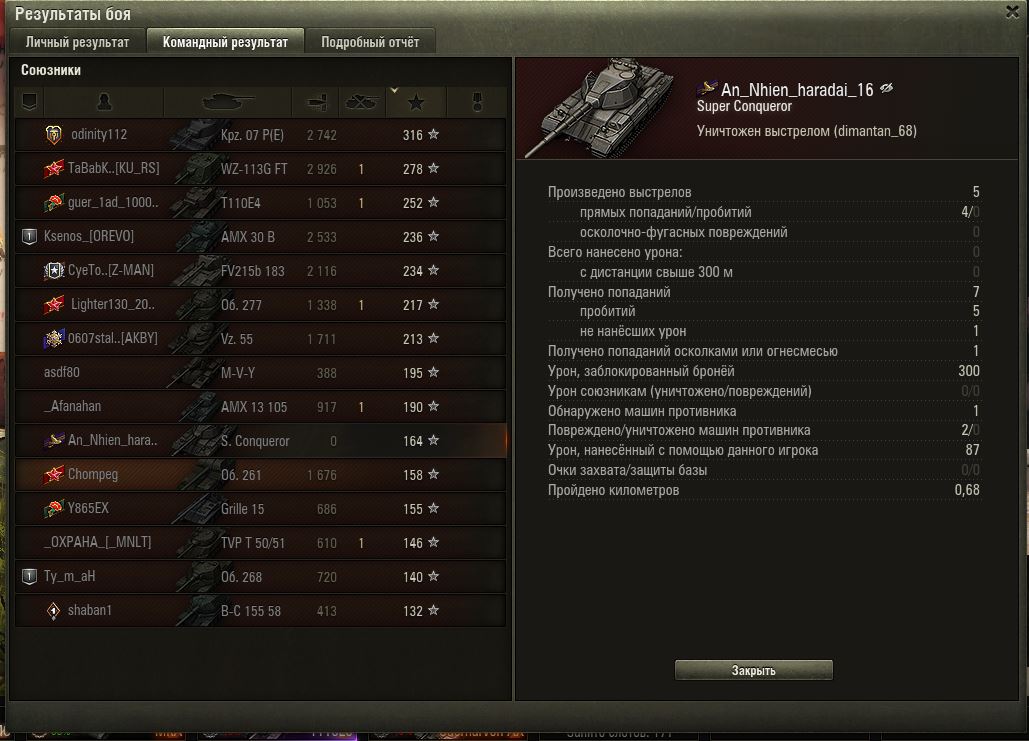Select Командный результат tab
Image resolution: width=1029 pixels, height=741 pixels.
[x=225, y=41]
